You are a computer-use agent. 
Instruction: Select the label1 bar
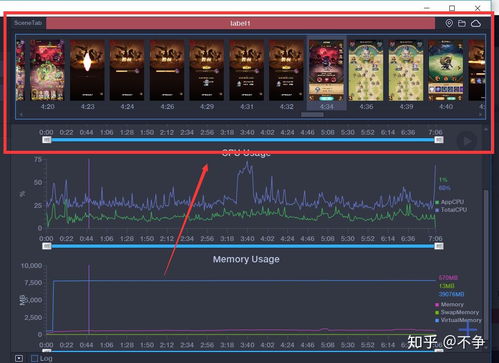[x=240, y=23]
